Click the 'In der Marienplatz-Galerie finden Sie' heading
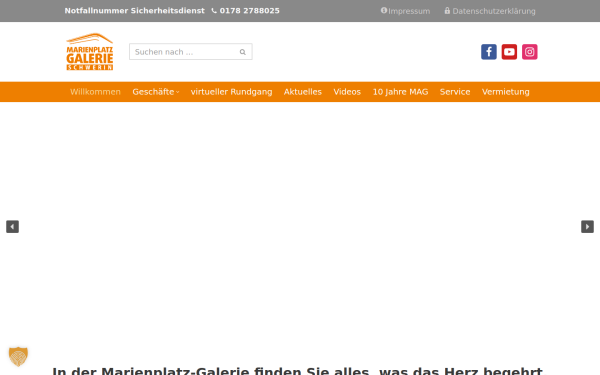The width and height of the screenshot is (600, 375). click(x=298, y=371)
